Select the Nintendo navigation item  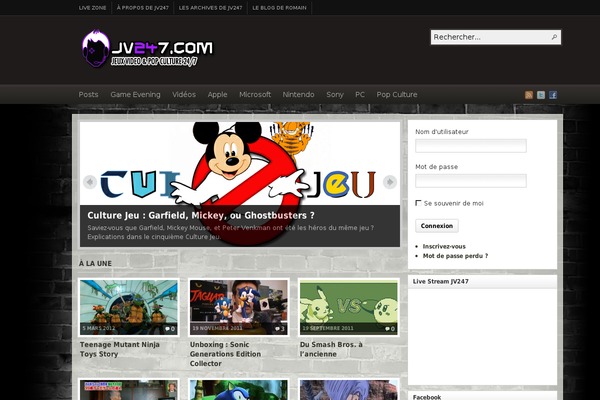pyautogui.click(x=298, y=95)
